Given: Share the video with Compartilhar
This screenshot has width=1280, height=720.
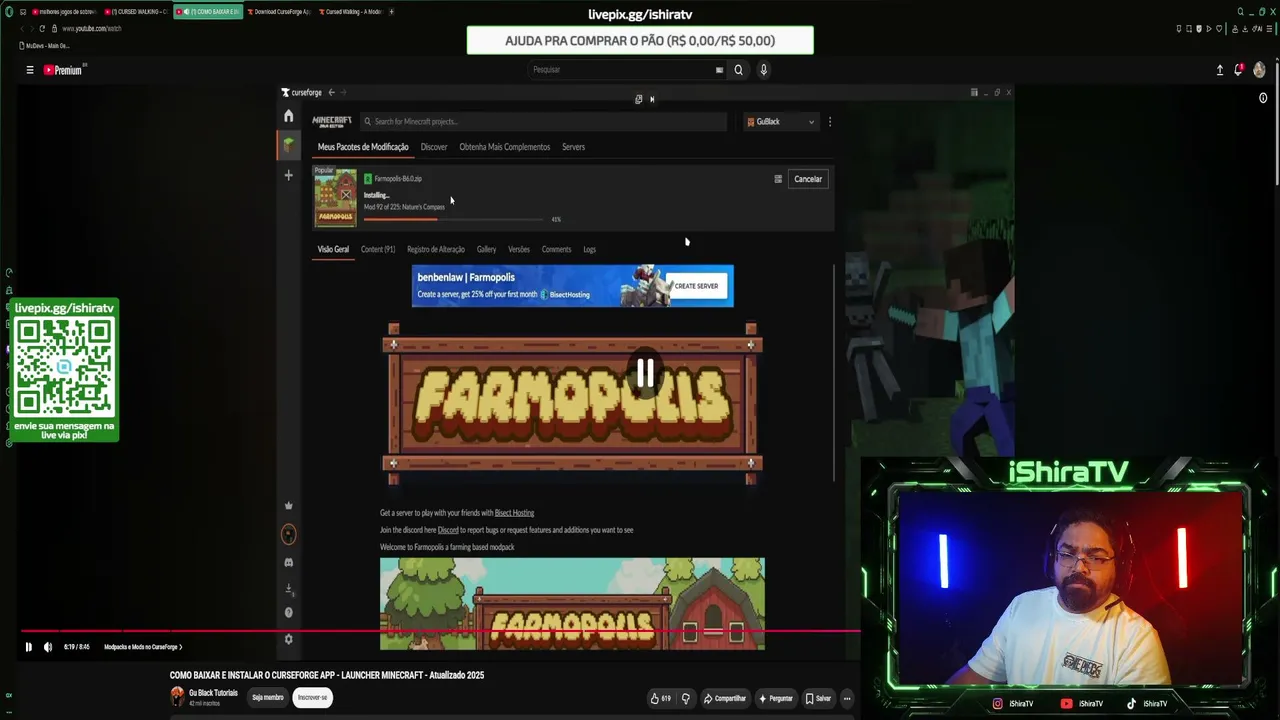Looking at the screenshot, I should click(725, 698).
